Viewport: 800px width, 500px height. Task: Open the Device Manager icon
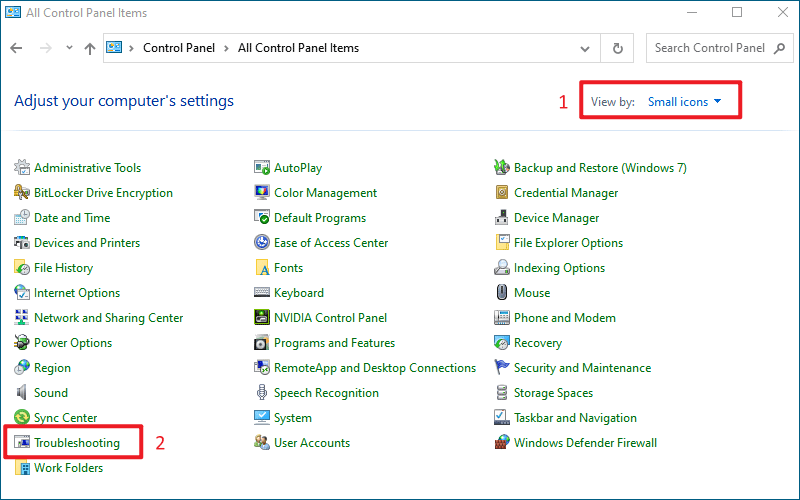pos(502,217)
